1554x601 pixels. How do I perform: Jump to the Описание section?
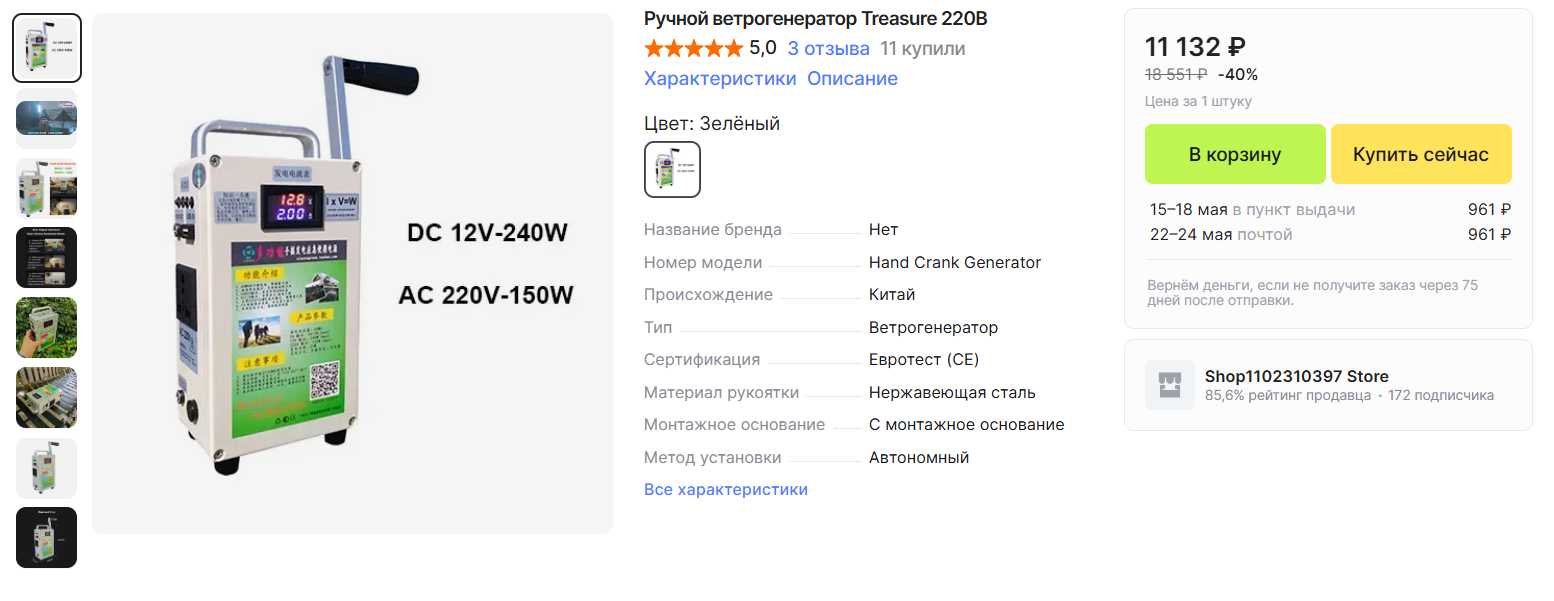pos(852,78)
